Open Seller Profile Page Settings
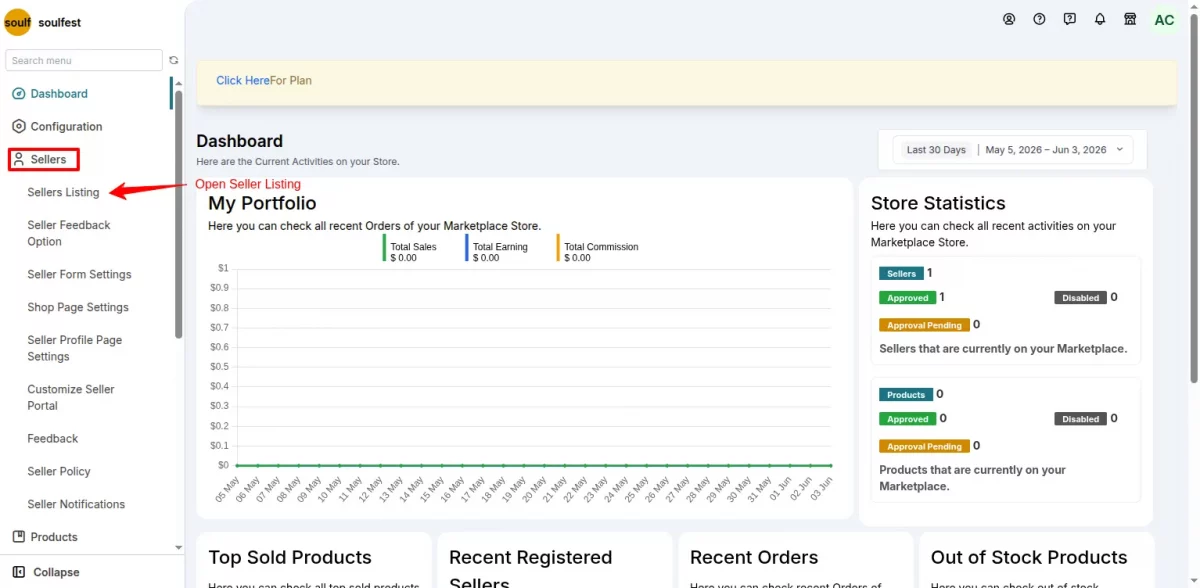The width and height of the screenshot is (1200, 588). tap(75, 348)
